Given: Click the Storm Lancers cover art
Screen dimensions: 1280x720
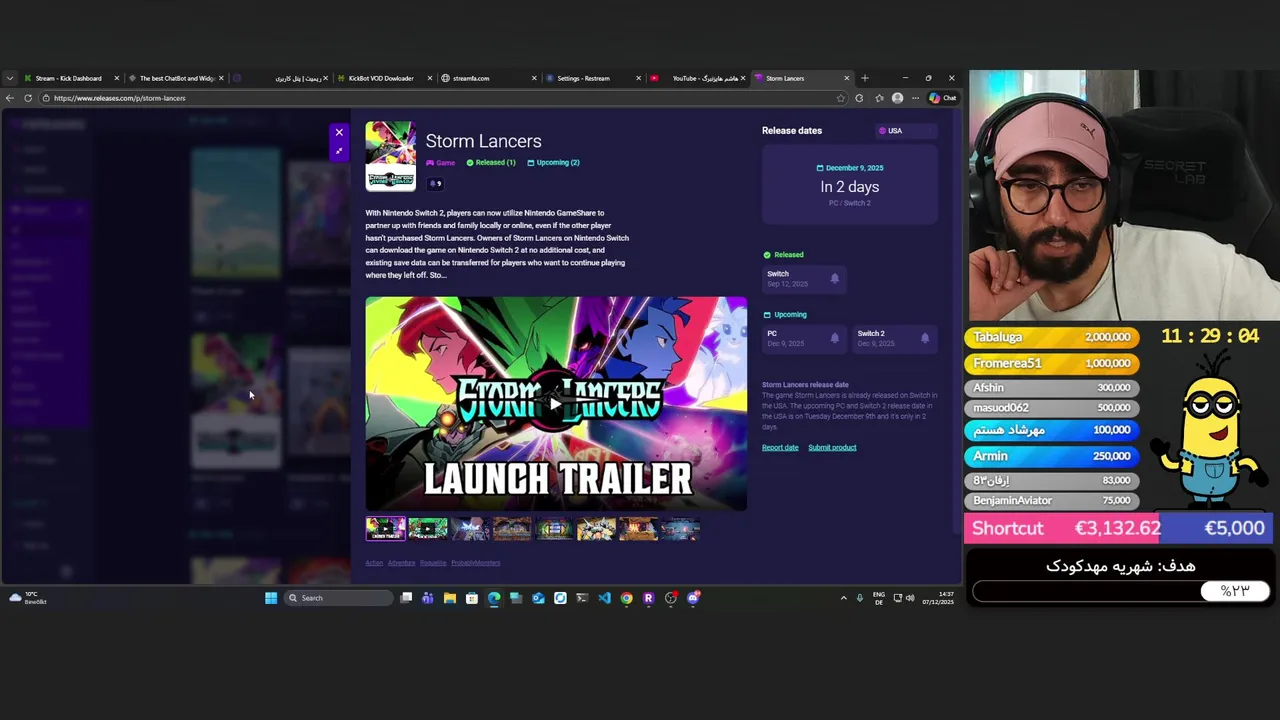Looking at the screenshot, I should (x=390, y=156).
